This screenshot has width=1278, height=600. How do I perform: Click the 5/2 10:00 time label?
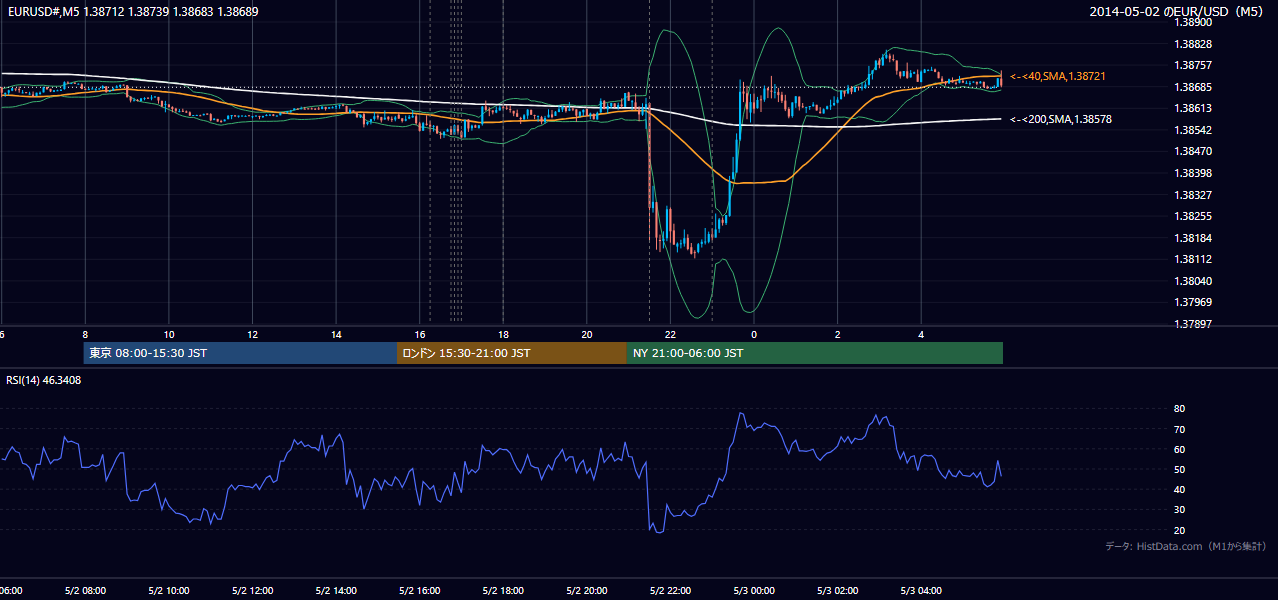[x=169, y=591]
